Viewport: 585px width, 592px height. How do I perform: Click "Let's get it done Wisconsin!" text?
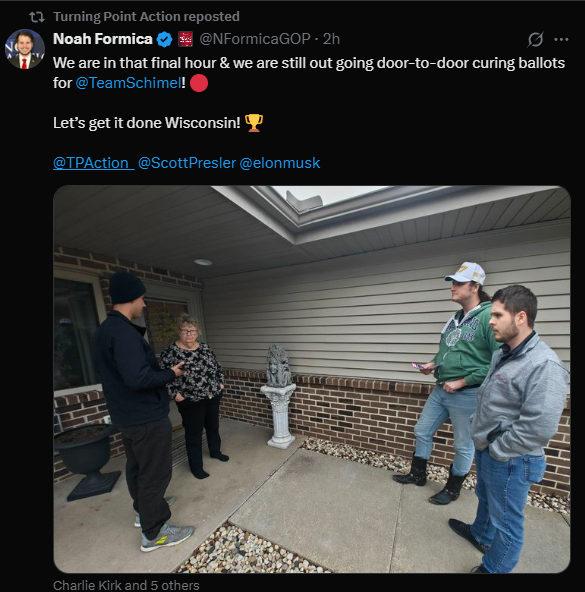pyautogui.click(x=147, y=123)
